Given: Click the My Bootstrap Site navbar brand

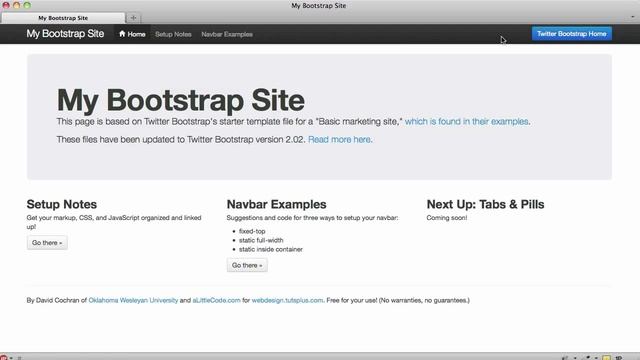Looking at the screenshot, I should coord(65,34).
